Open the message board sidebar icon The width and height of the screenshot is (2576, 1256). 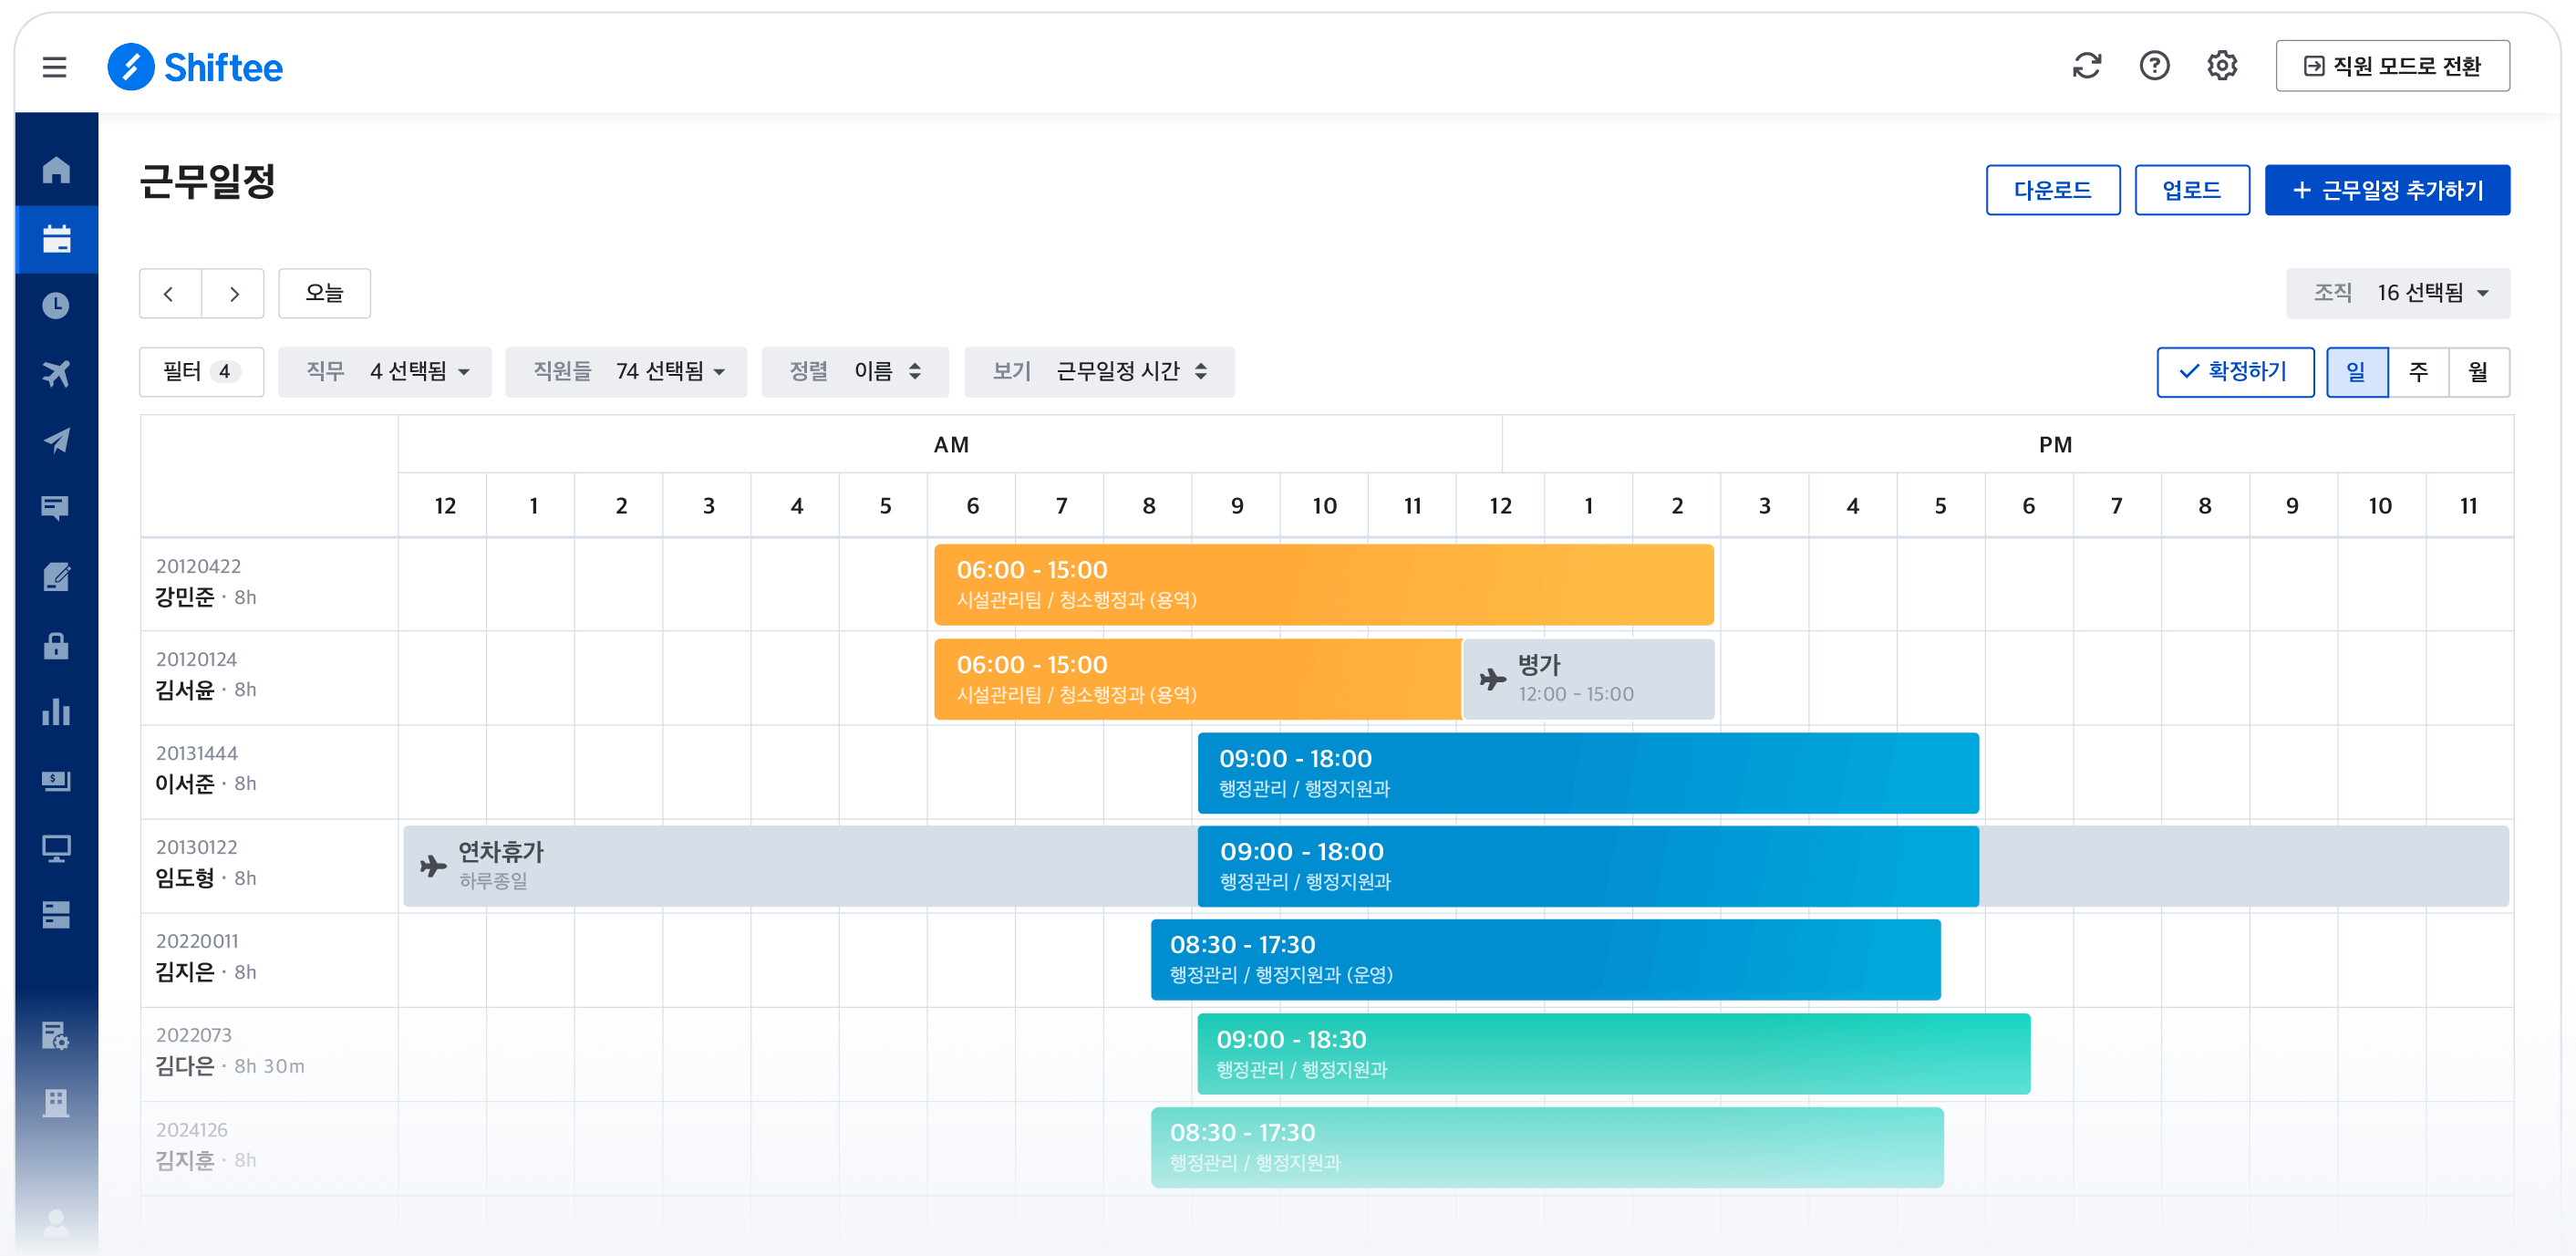coord(56,508)
